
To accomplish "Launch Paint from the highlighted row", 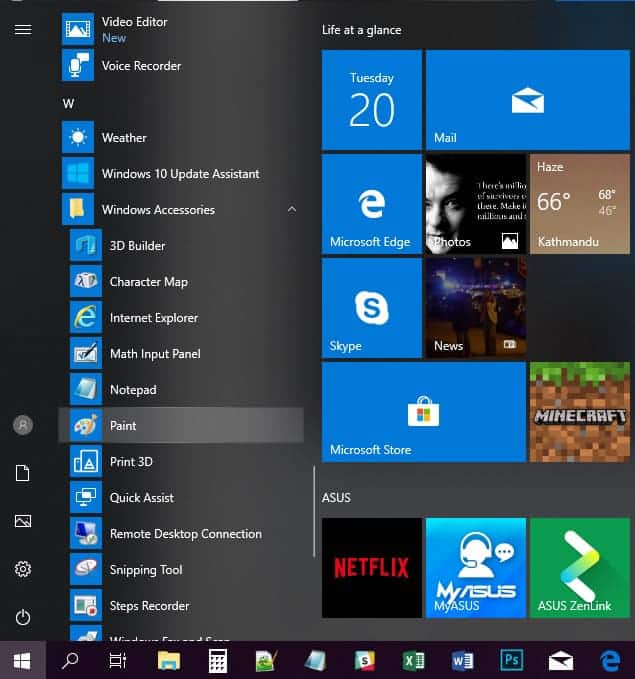I will point(182,425).
